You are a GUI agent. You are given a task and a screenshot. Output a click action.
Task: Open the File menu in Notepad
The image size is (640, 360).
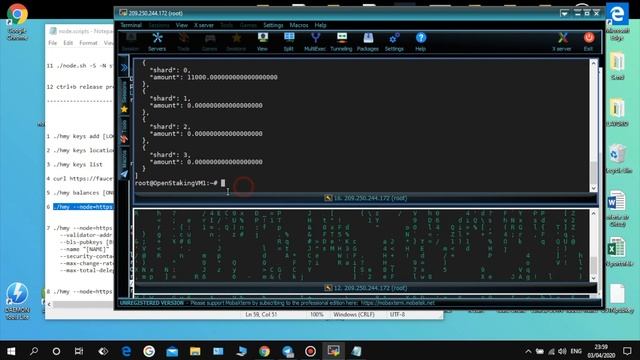coord(53,43)
